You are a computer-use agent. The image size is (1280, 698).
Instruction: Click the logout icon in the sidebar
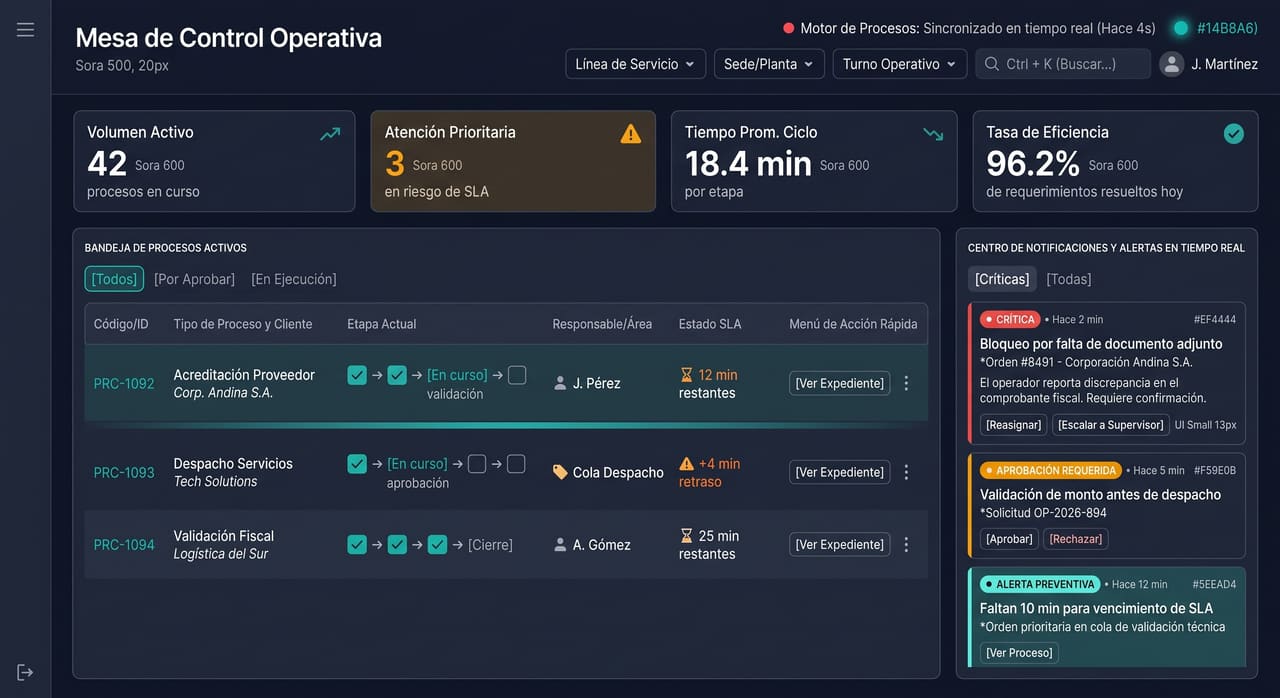25,672
